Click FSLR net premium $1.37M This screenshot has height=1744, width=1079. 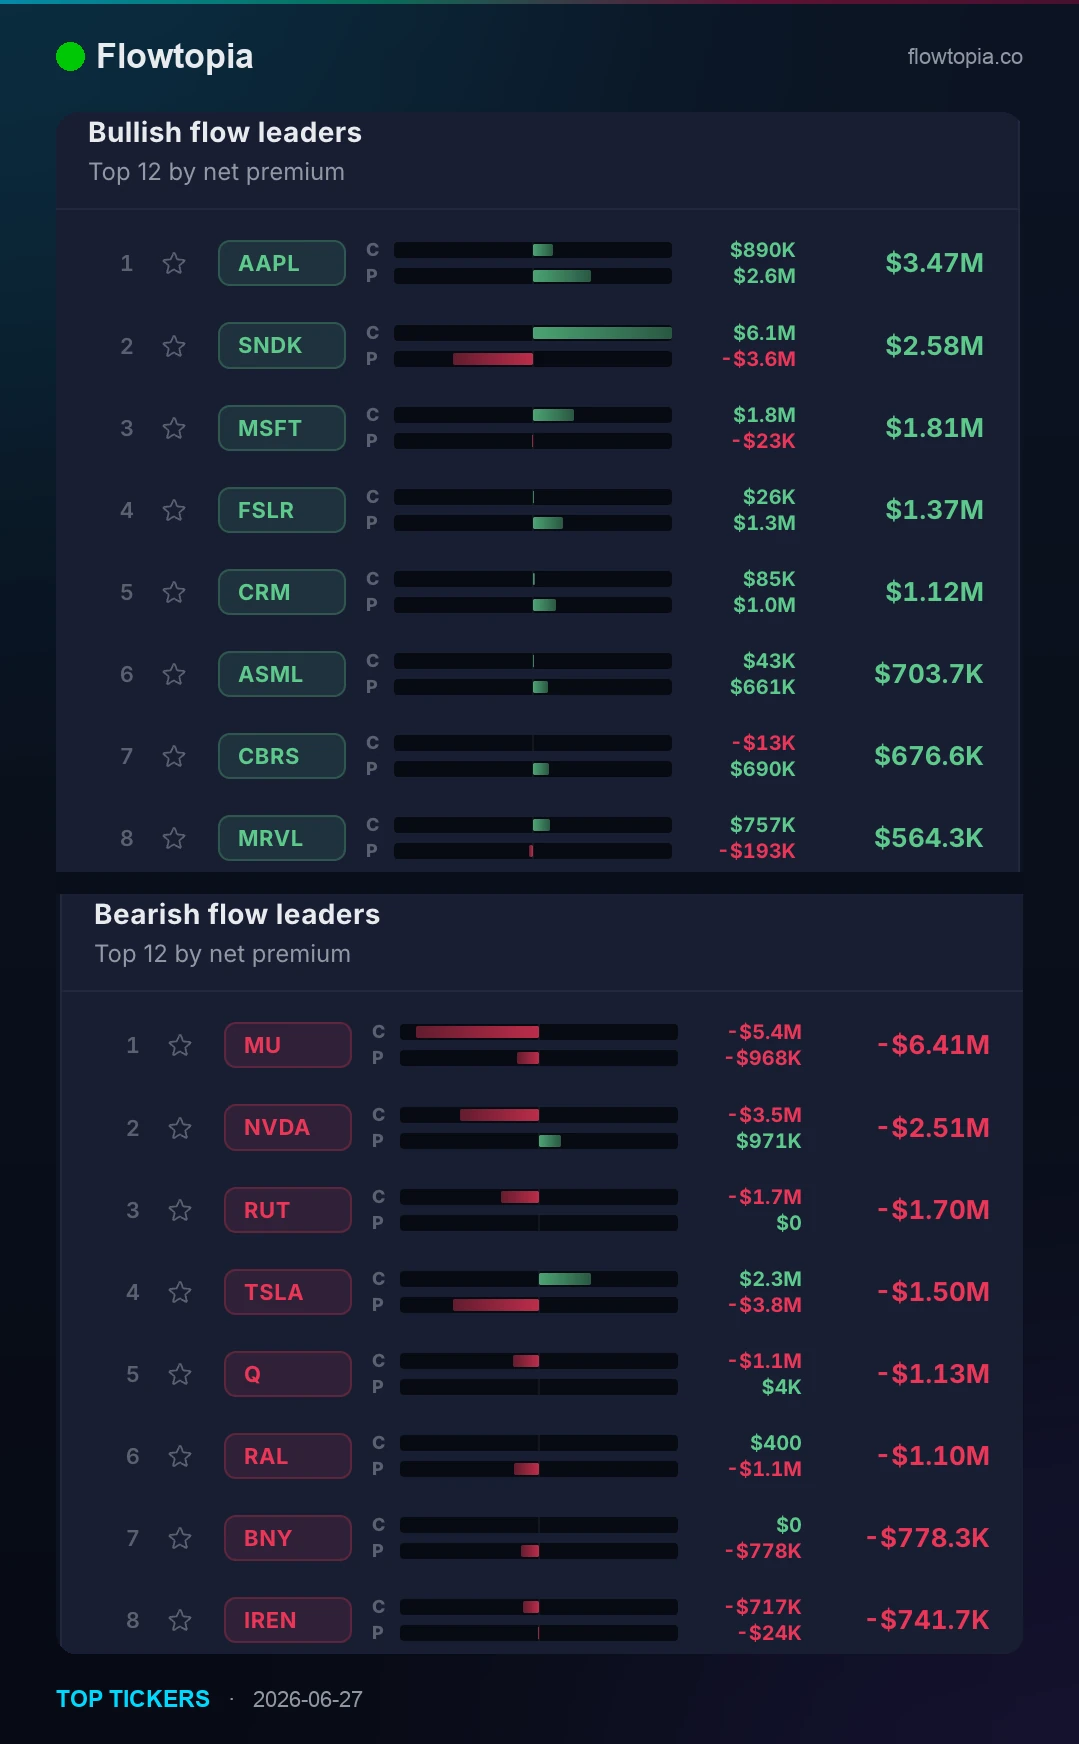click(x=934, y=510)
